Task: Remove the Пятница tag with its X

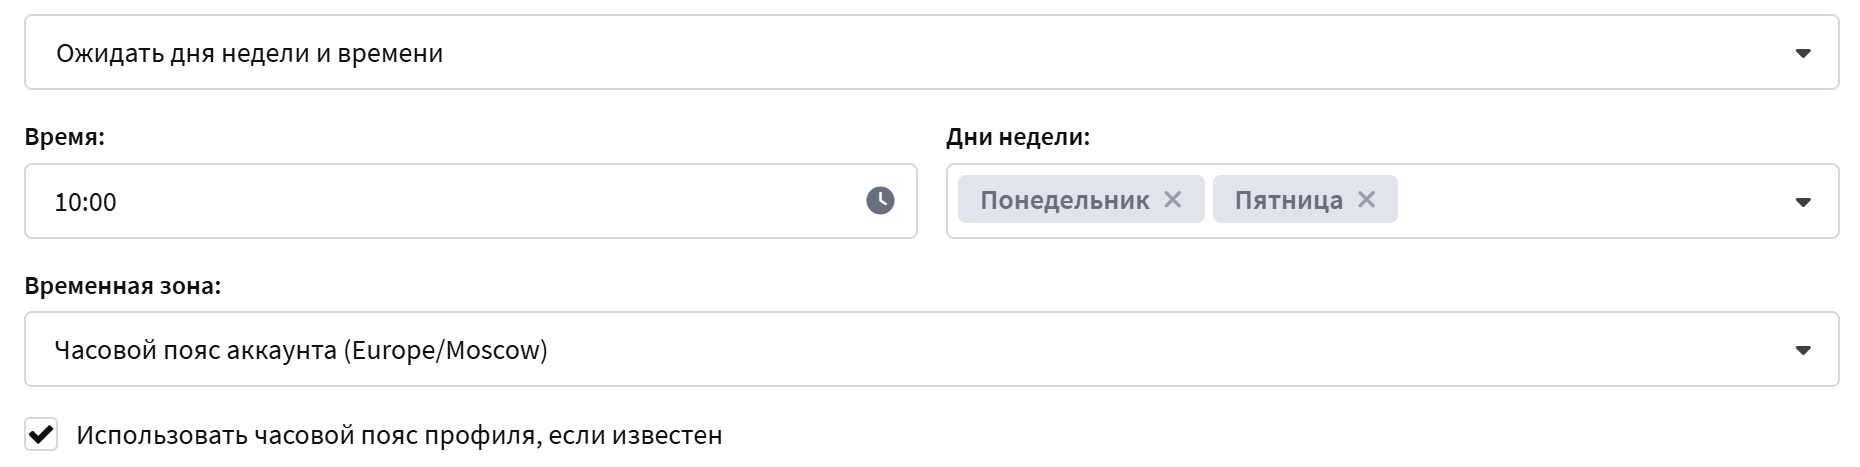Action: pyautogui.click(x=1366, y=200)
